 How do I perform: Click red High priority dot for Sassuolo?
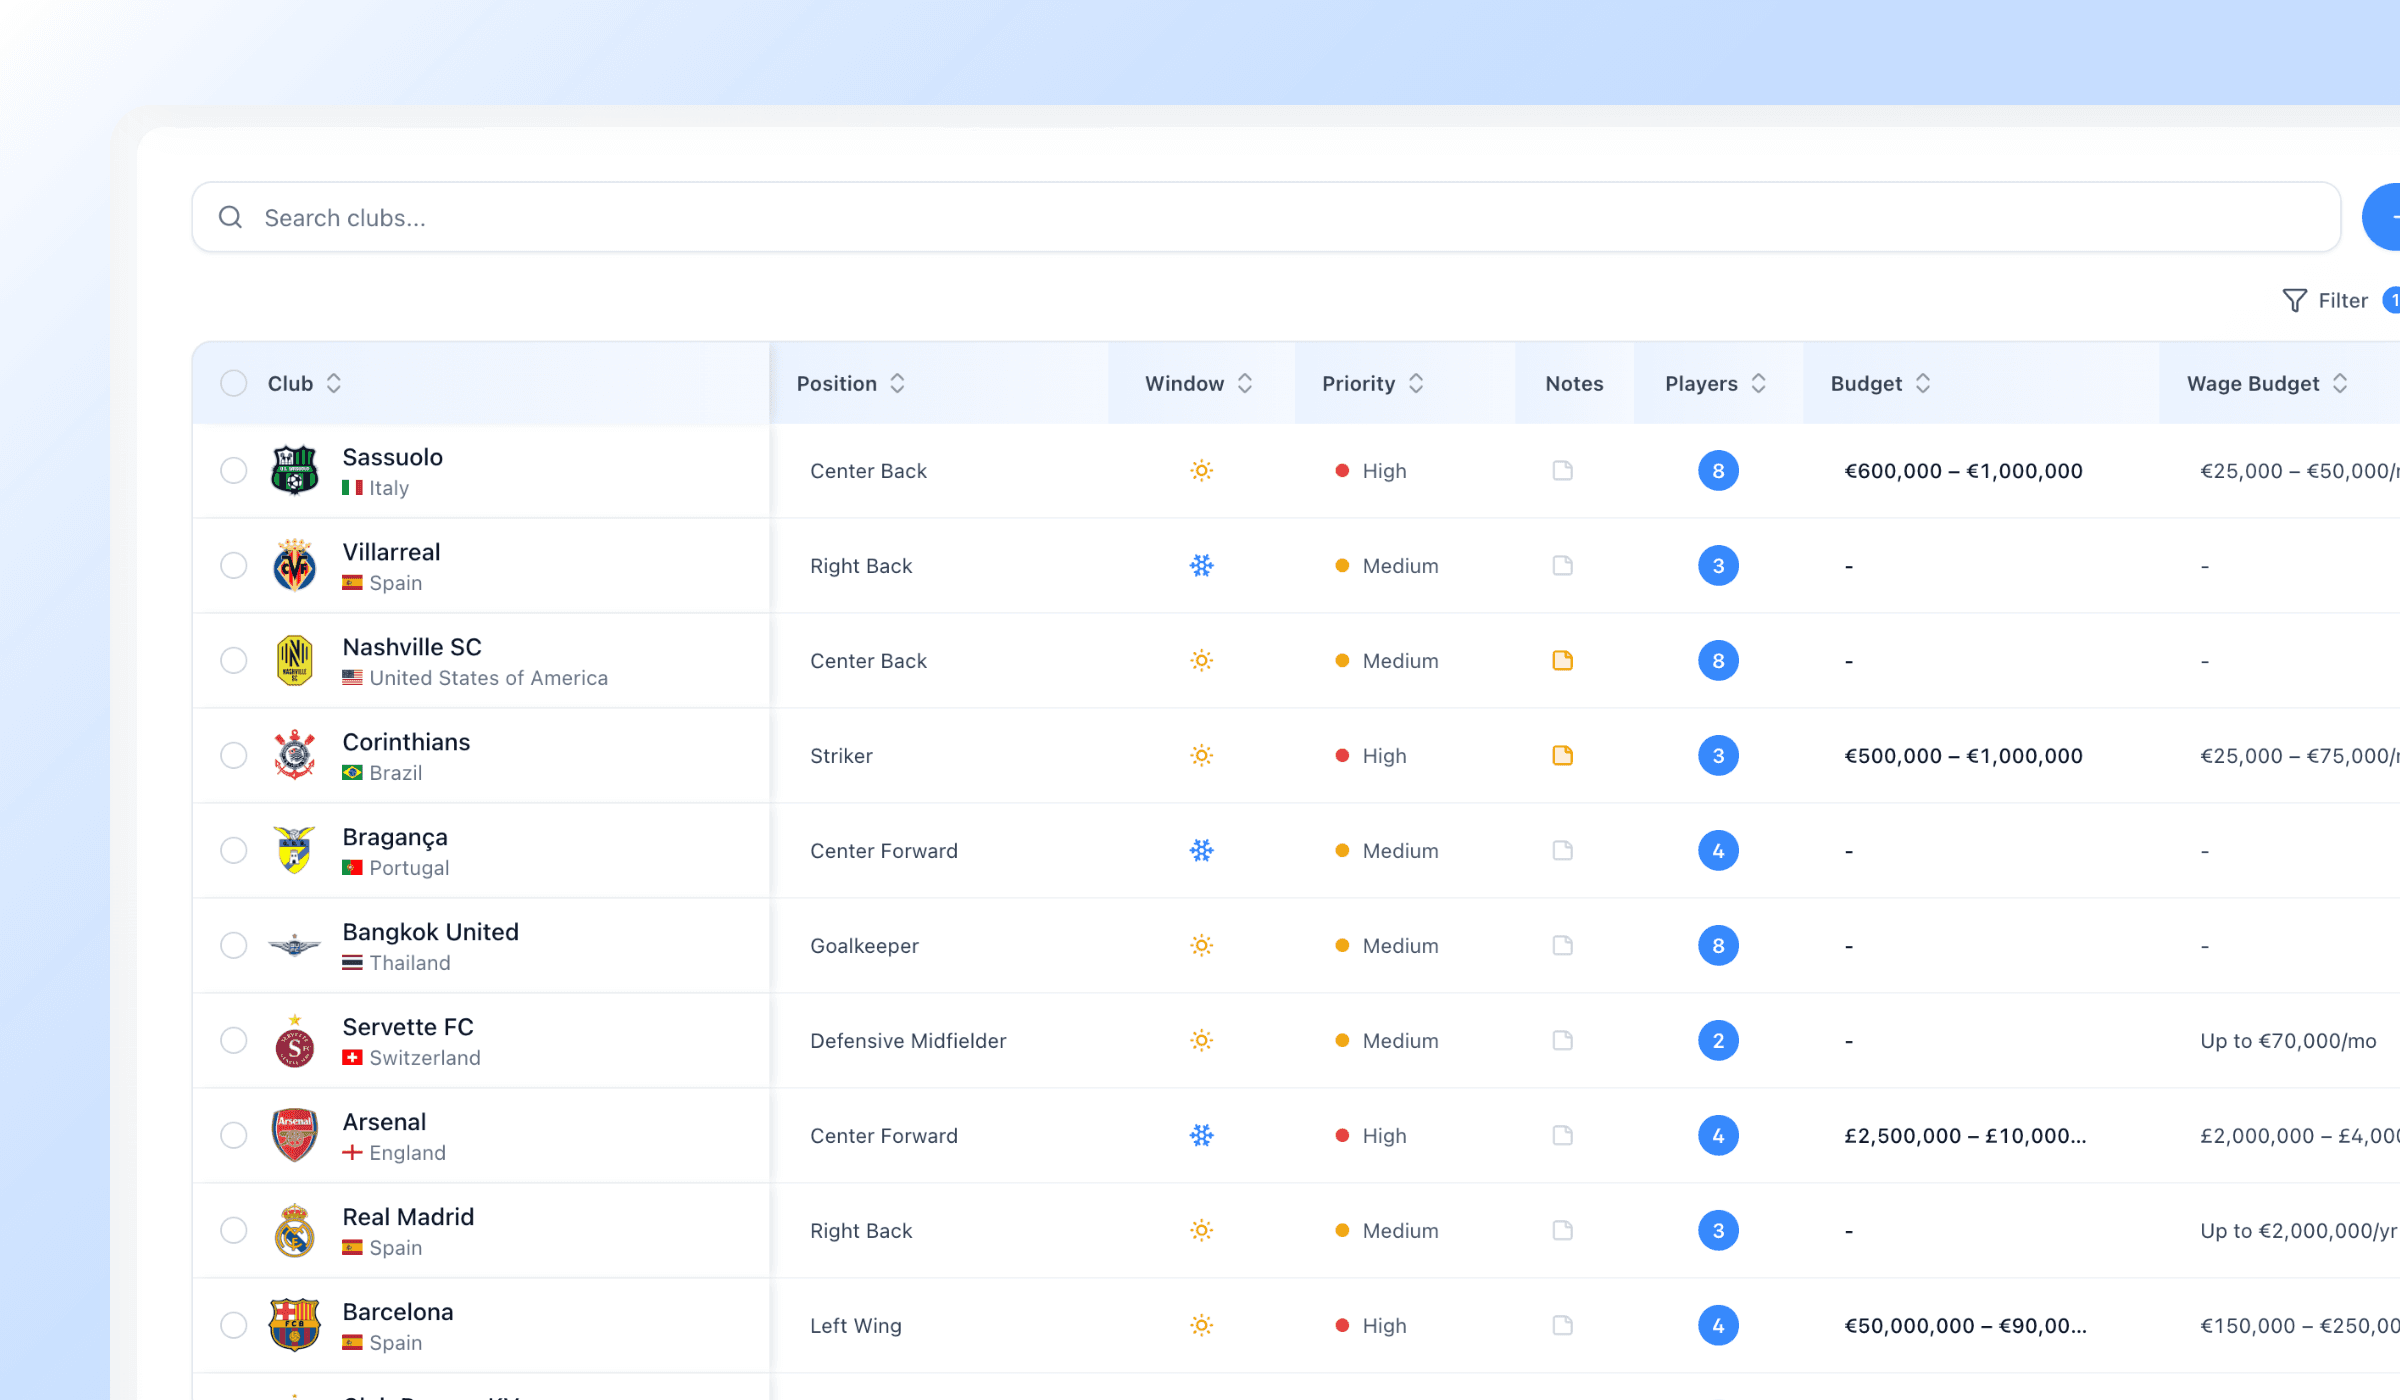tap(1342, 470)
